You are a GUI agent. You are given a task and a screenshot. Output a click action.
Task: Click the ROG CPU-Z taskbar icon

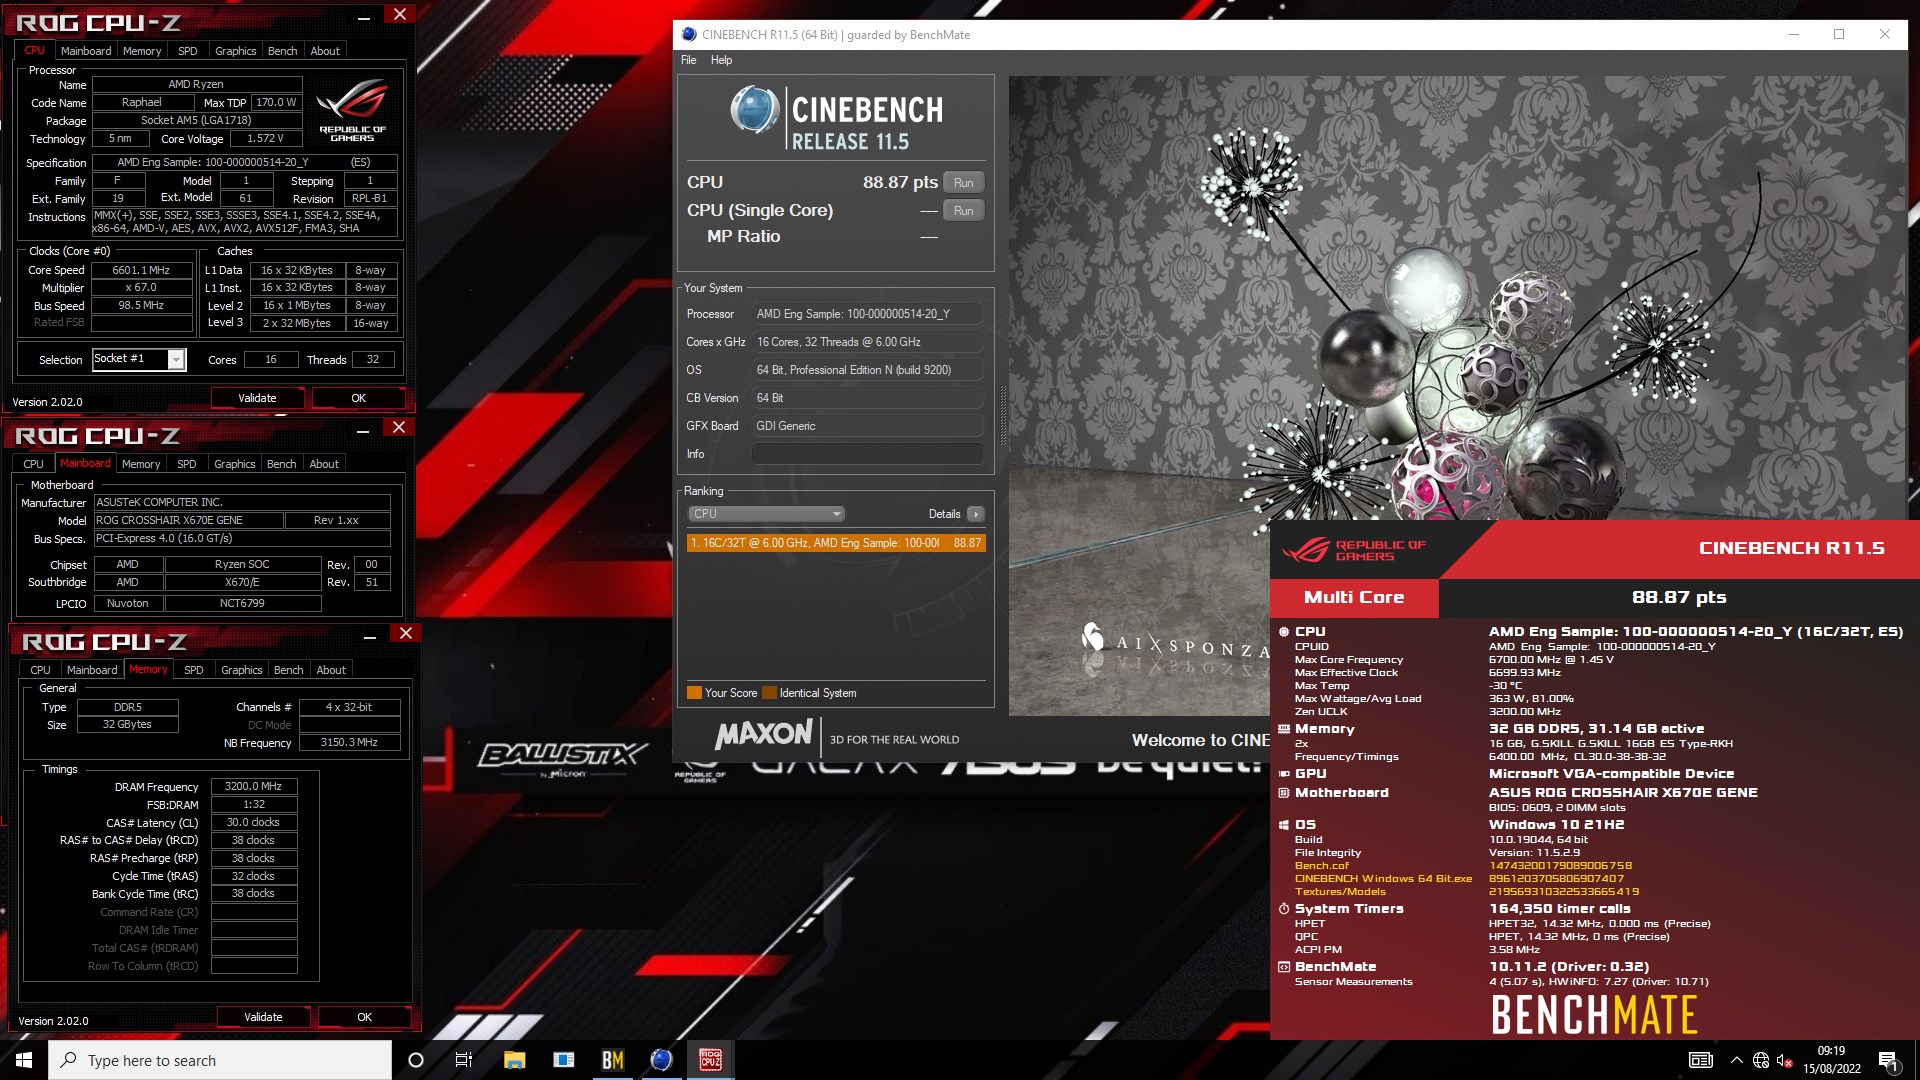(710, 1060)
